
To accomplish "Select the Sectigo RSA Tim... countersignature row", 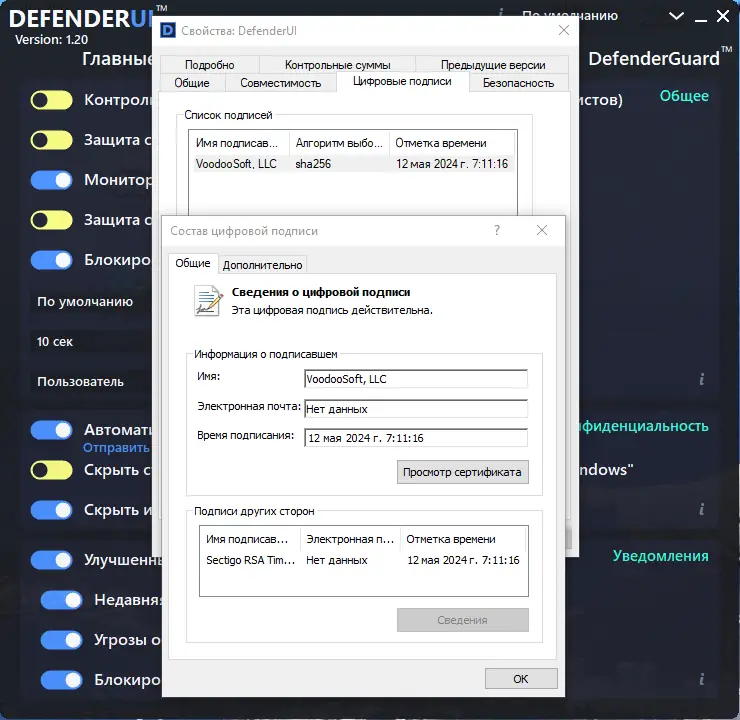I will pos(363,560).
